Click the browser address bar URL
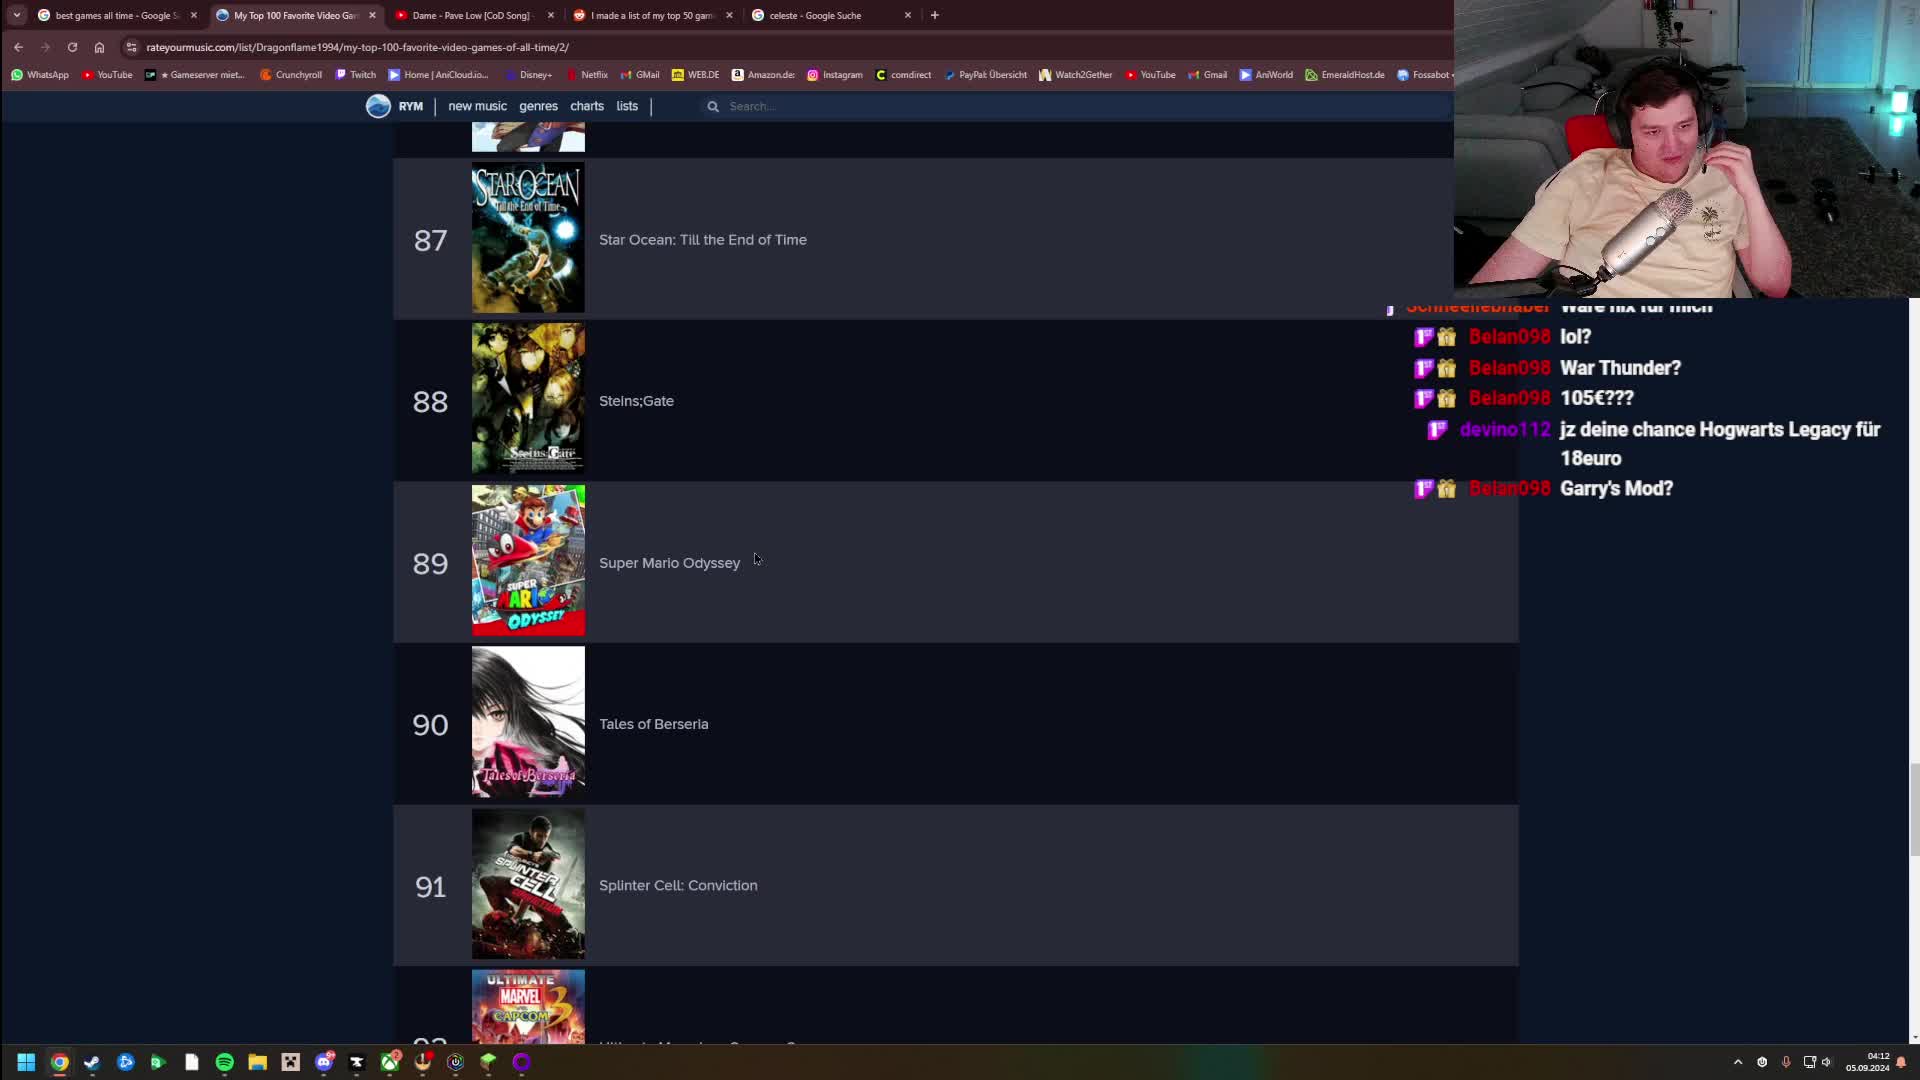Viewport: 1920px width, 1080px height. (357, 47)
